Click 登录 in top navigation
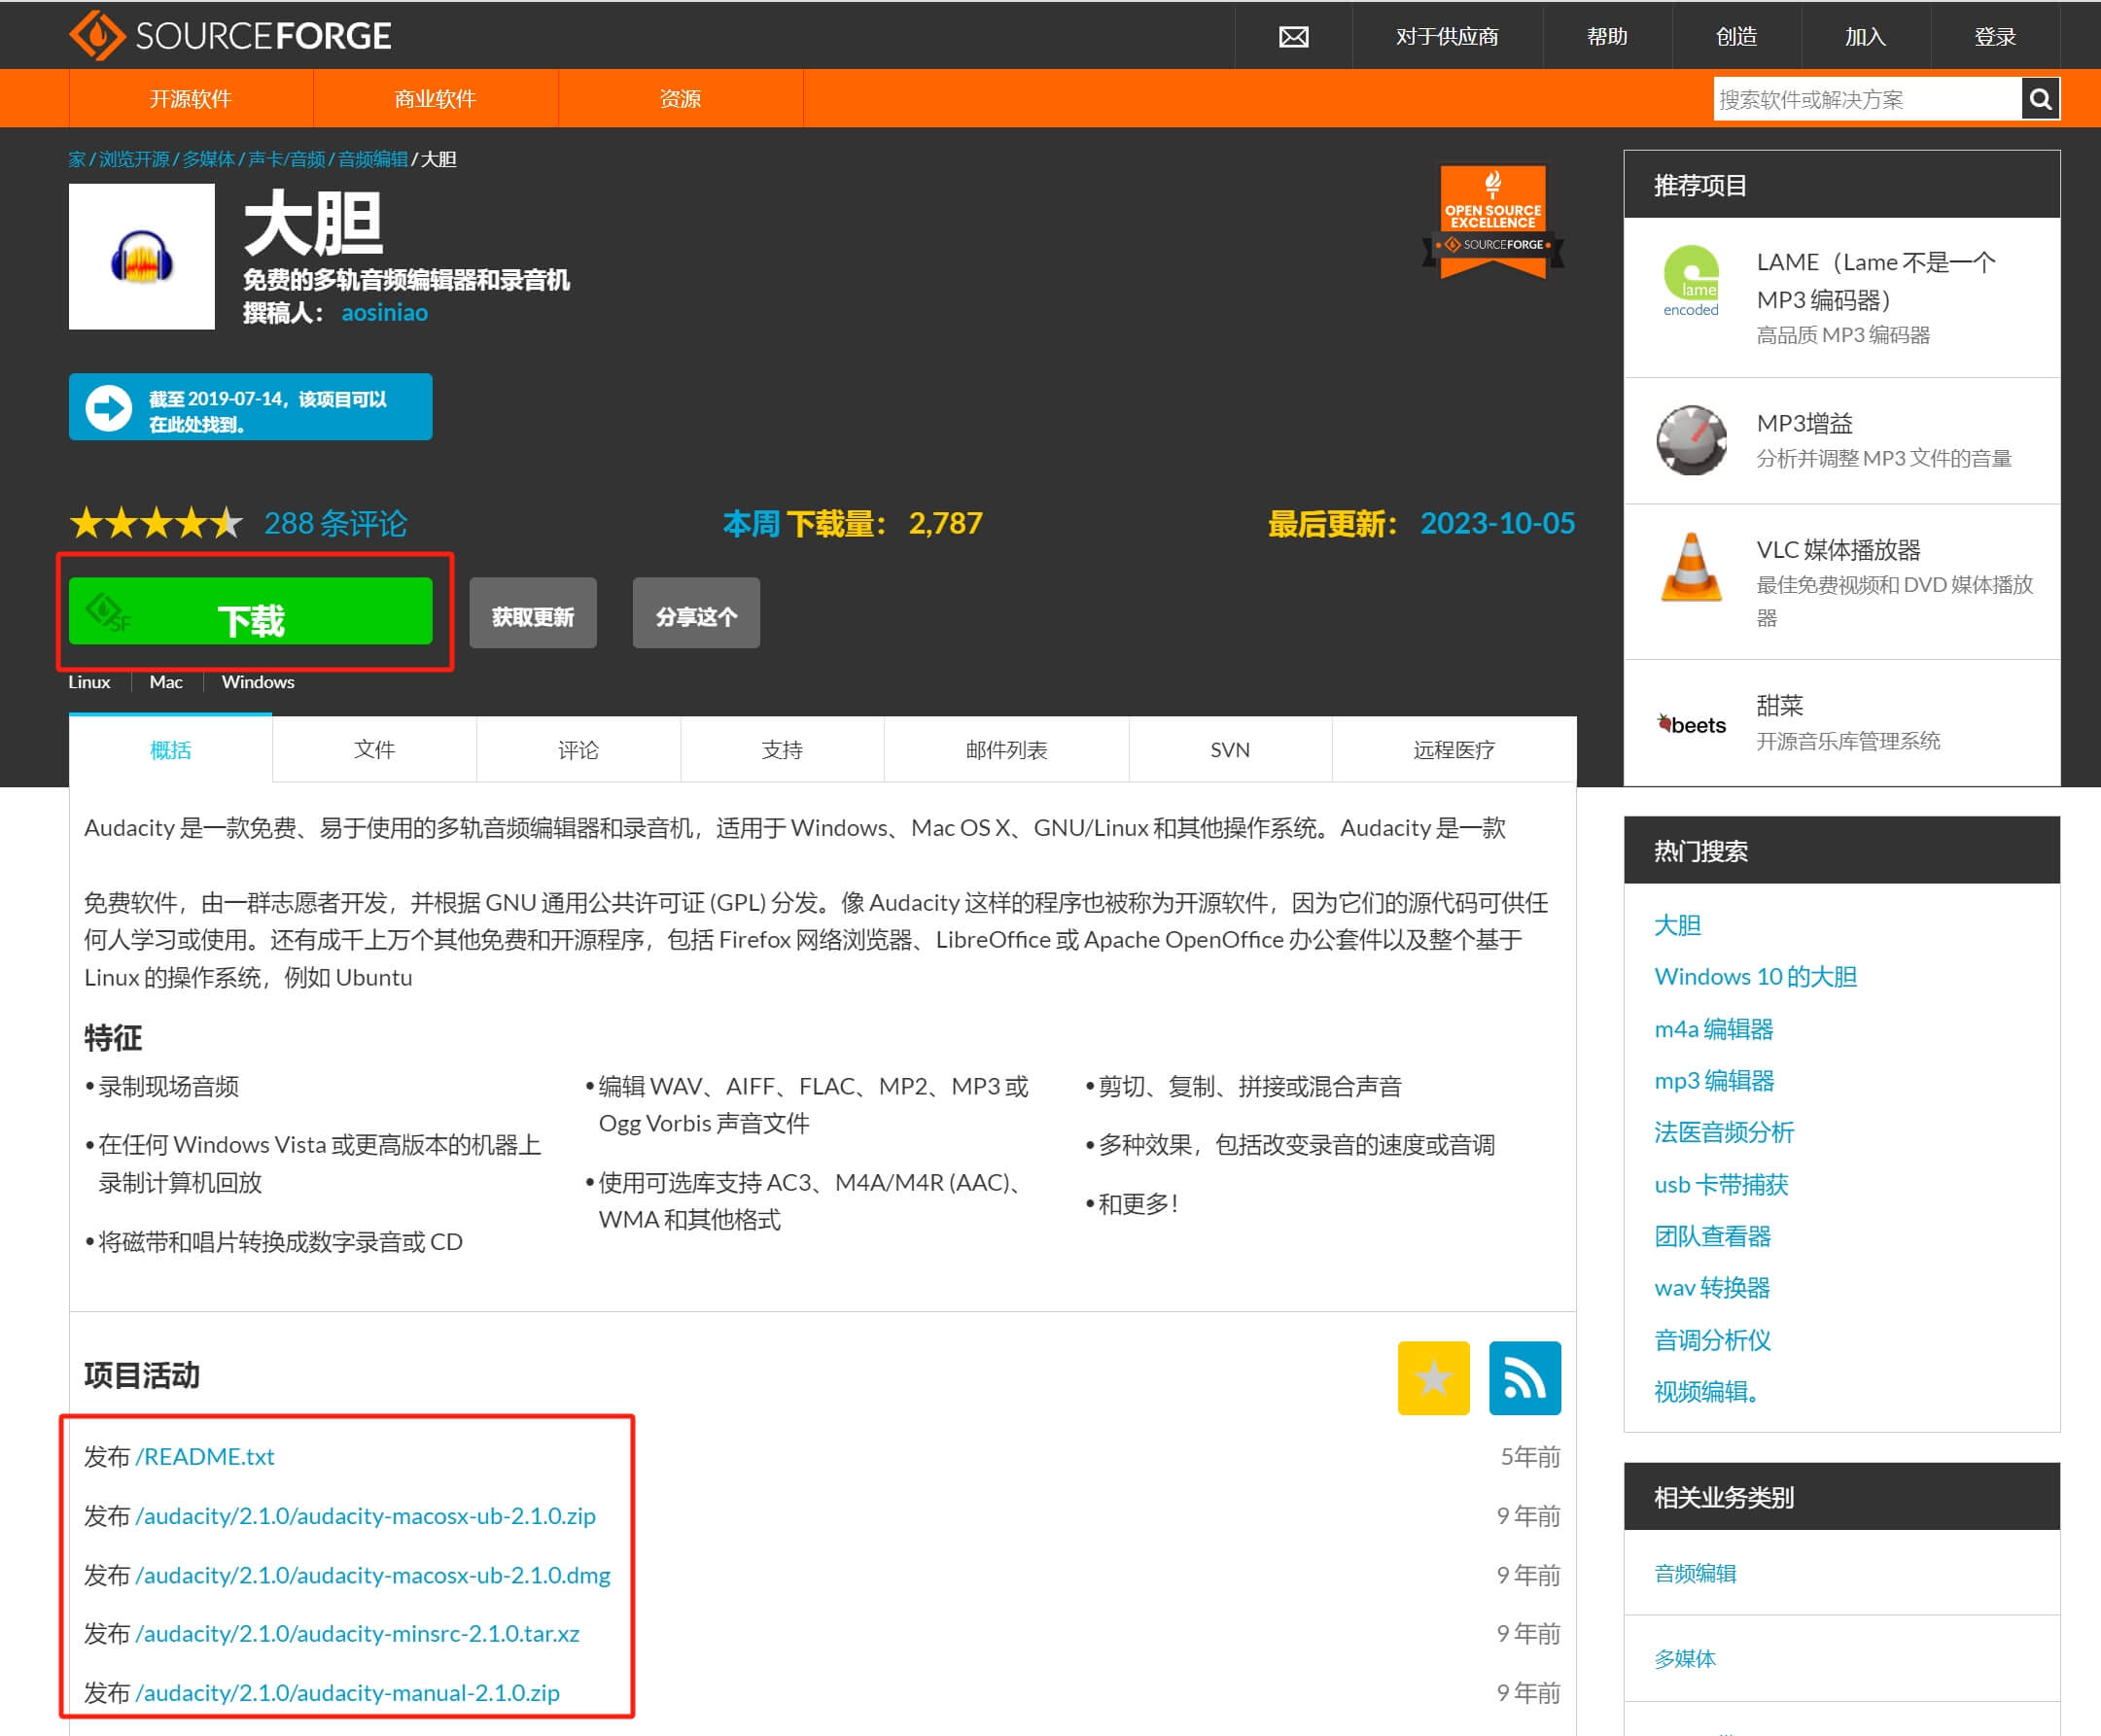The height and width of the screenshot is (1736, 2101). [x=1995, y=37]
